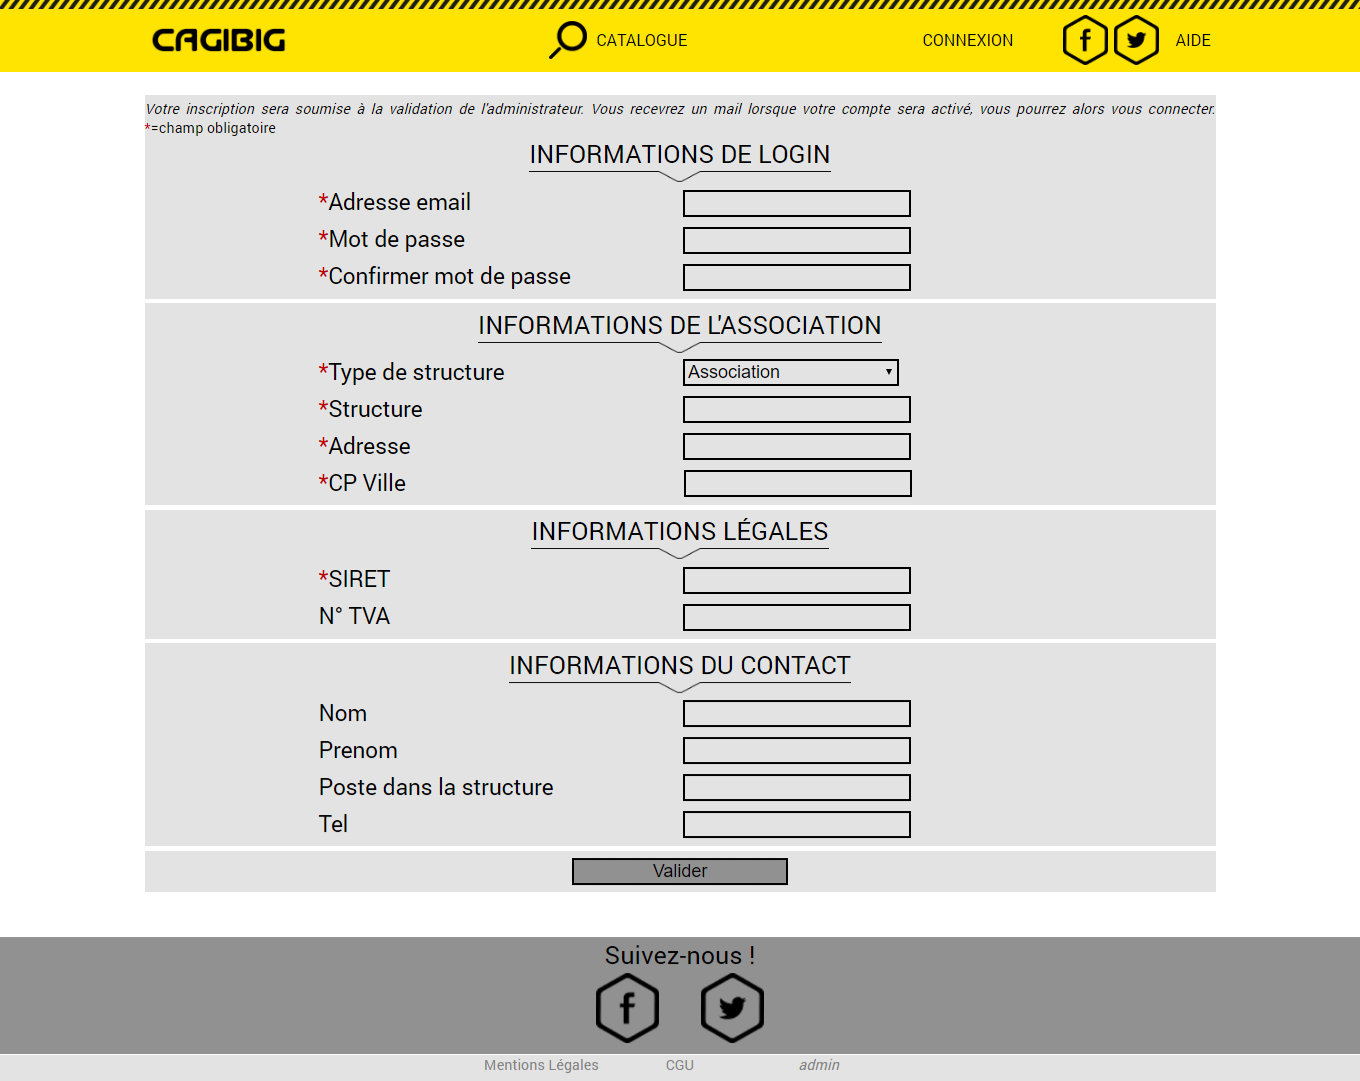Open the footer Twitter icon under Suivez-nous
This screenshot has height=1081, width=1360.
pyautogui.click(x=732, y=1008)
